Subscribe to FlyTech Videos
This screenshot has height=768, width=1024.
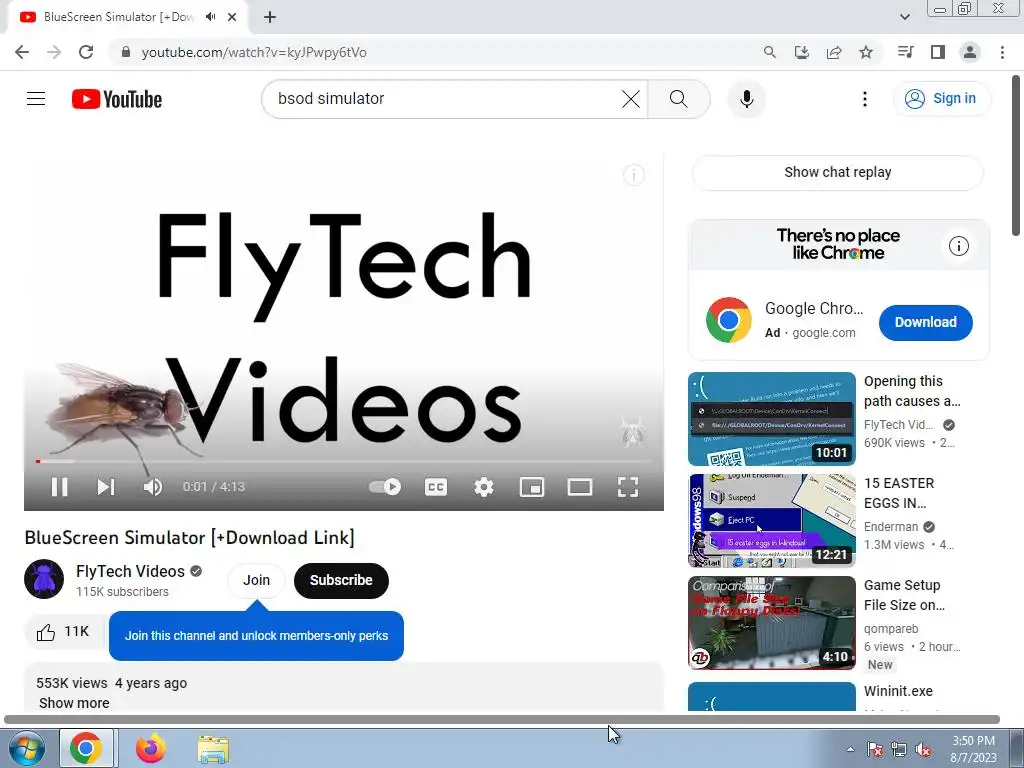click(341, 580)
